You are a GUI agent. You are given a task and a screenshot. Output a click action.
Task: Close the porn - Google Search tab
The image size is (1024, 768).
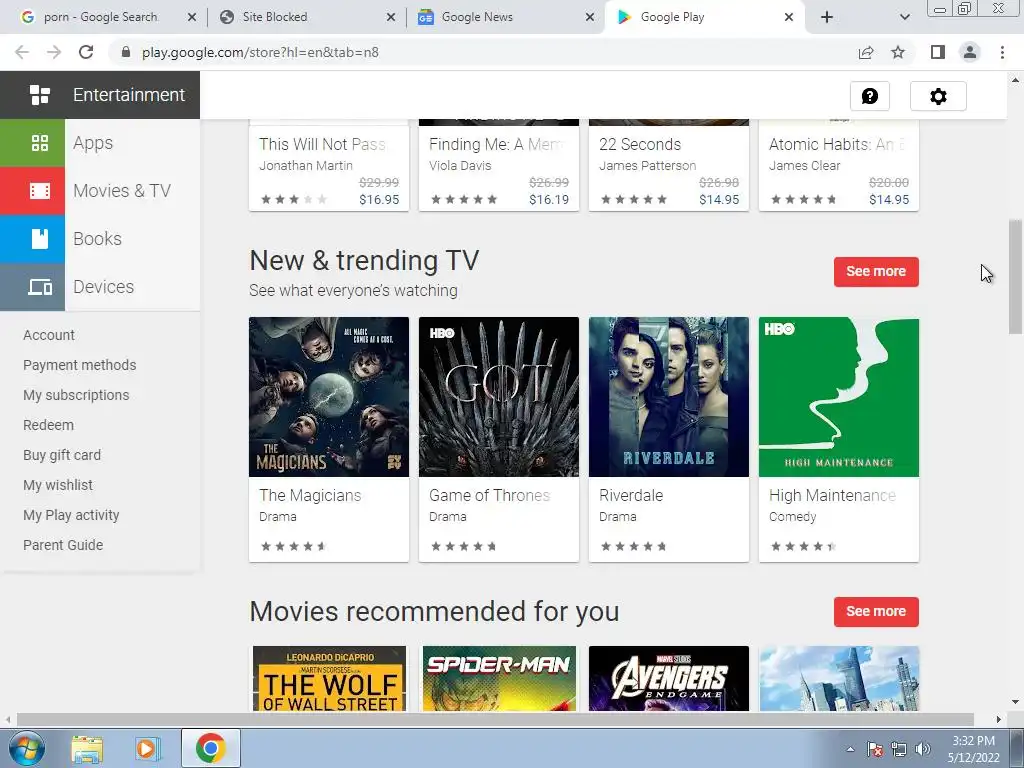(x=192, y=18)
